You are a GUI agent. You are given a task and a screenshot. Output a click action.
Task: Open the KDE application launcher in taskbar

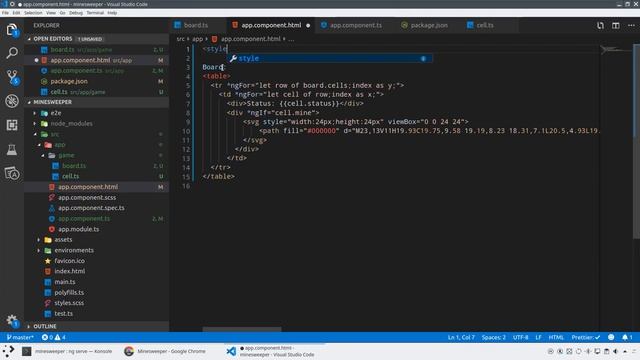(x=8, y=351)
